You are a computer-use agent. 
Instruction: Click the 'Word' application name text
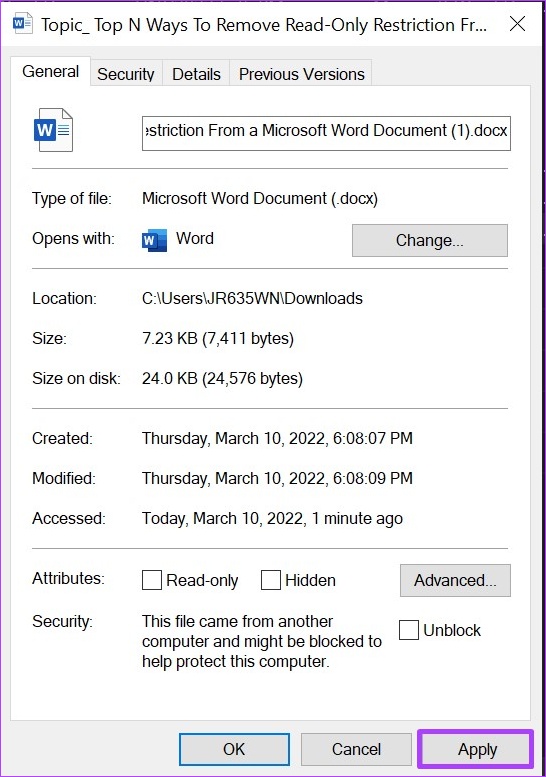click(195, 238)
